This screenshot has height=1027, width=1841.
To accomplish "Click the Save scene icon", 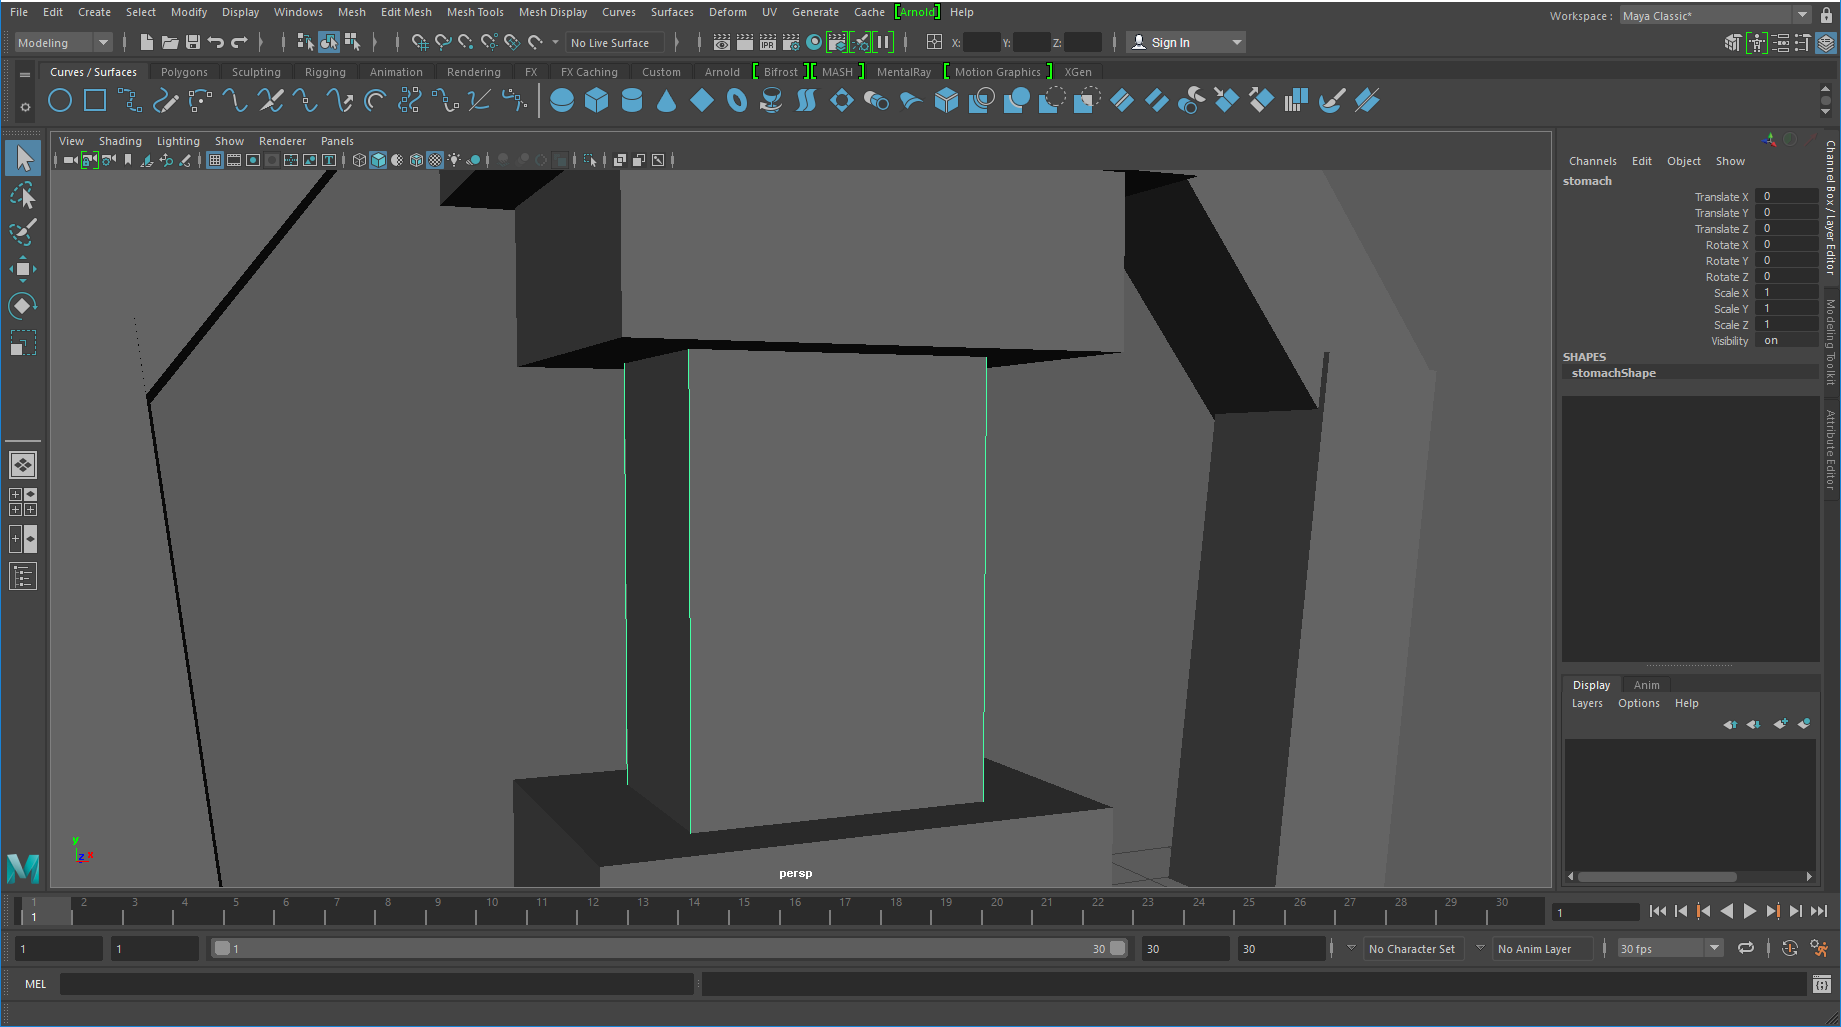I will point(193,42).
